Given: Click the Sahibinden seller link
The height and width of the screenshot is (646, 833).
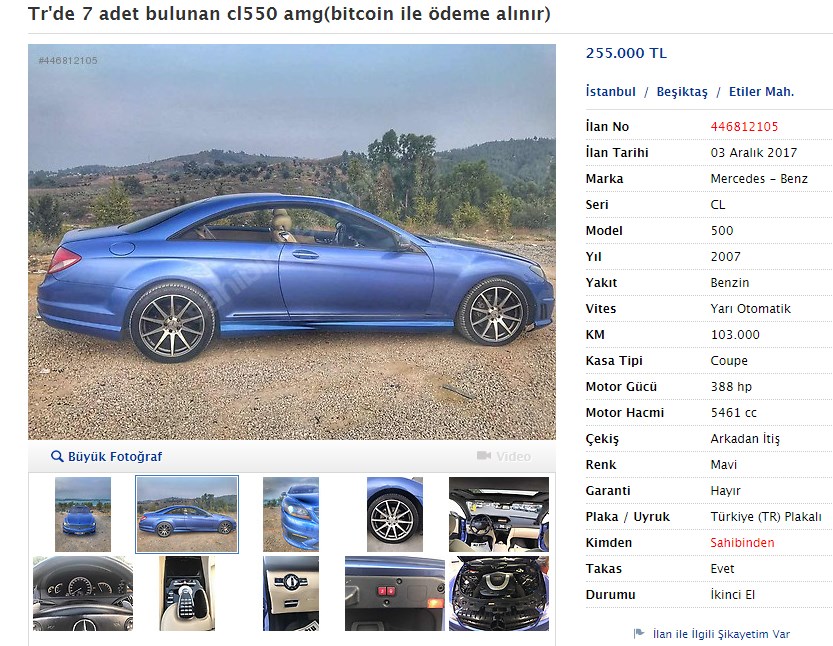Looking at the screenshot, I should coord(742,542).
